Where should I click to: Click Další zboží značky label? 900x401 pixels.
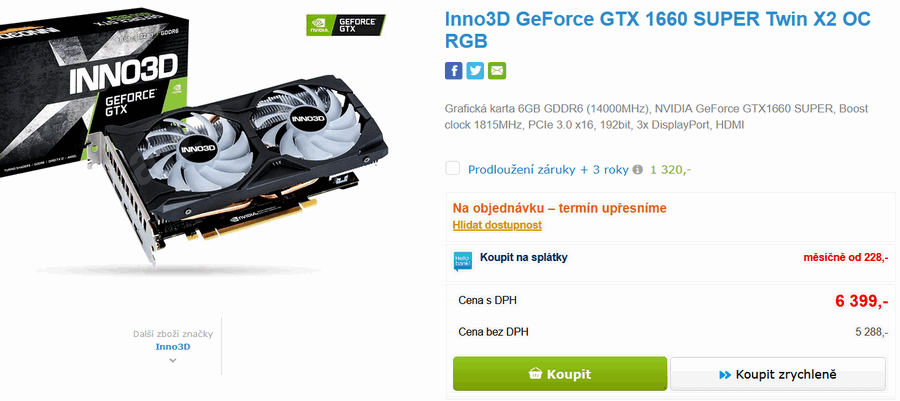pyautogui.click(x=173, y=334)
